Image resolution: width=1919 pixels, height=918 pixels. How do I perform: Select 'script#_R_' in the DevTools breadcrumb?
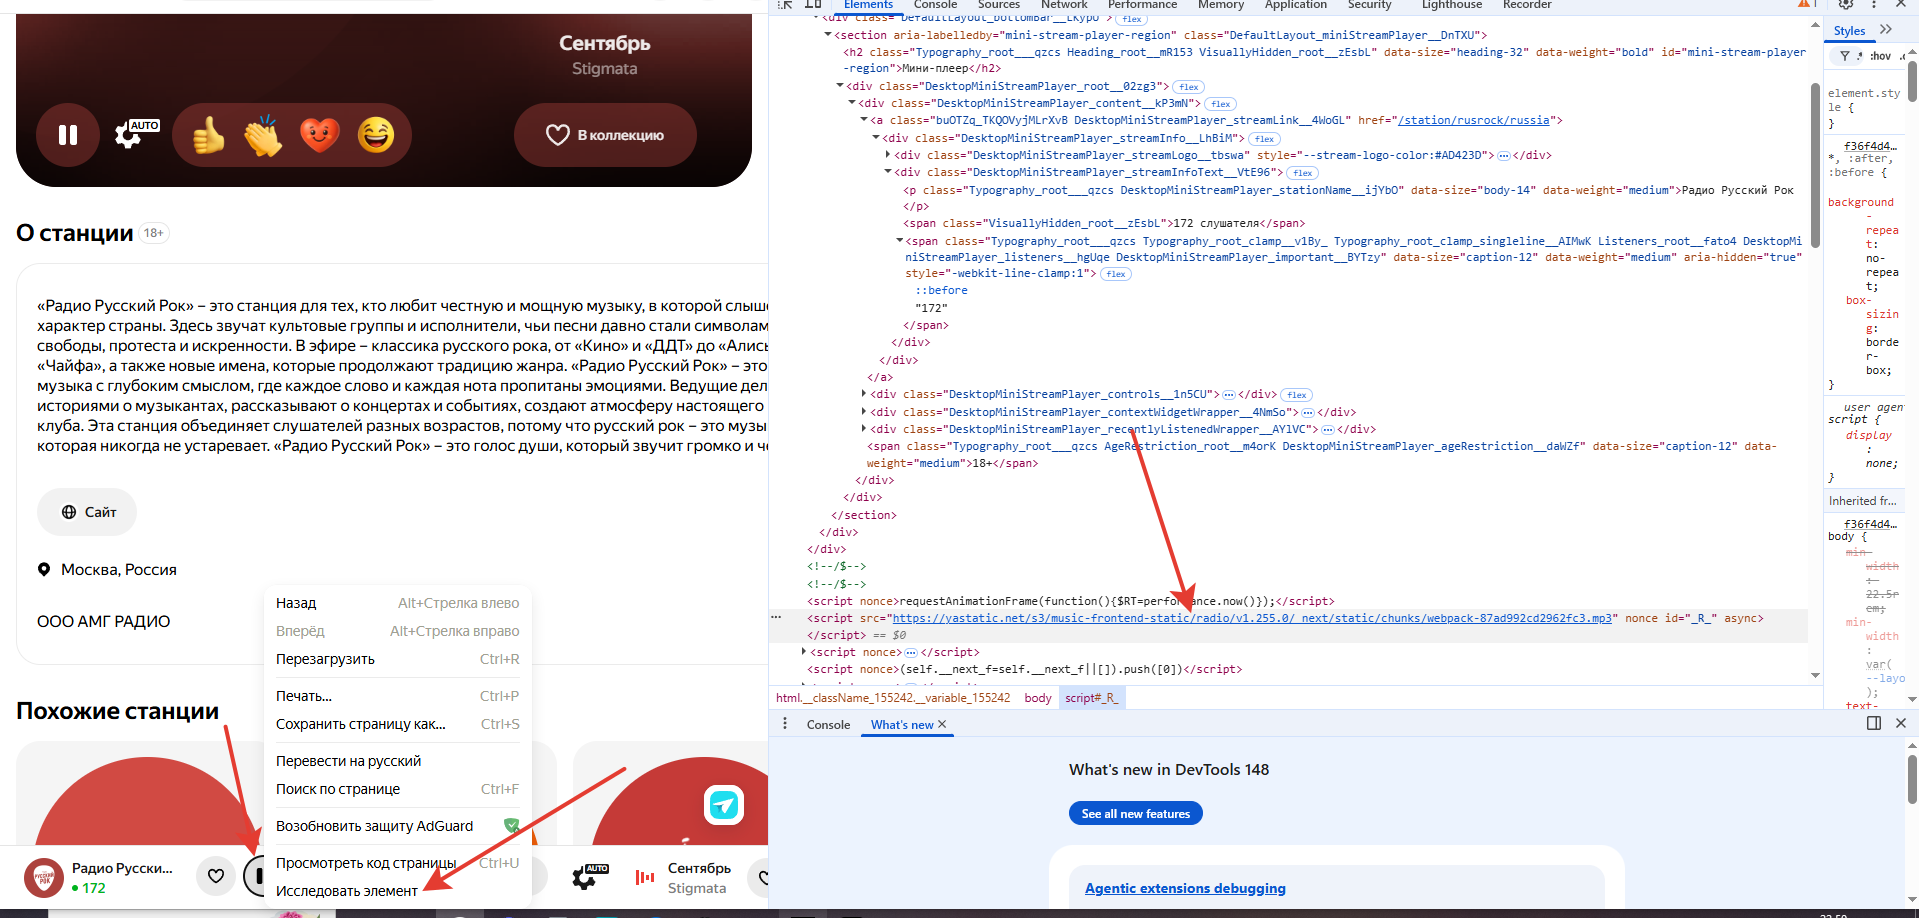[x=1090, y=698]
